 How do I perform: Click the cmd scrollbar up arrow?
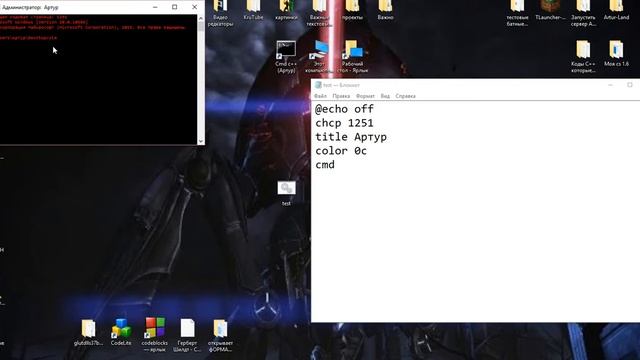200,18
